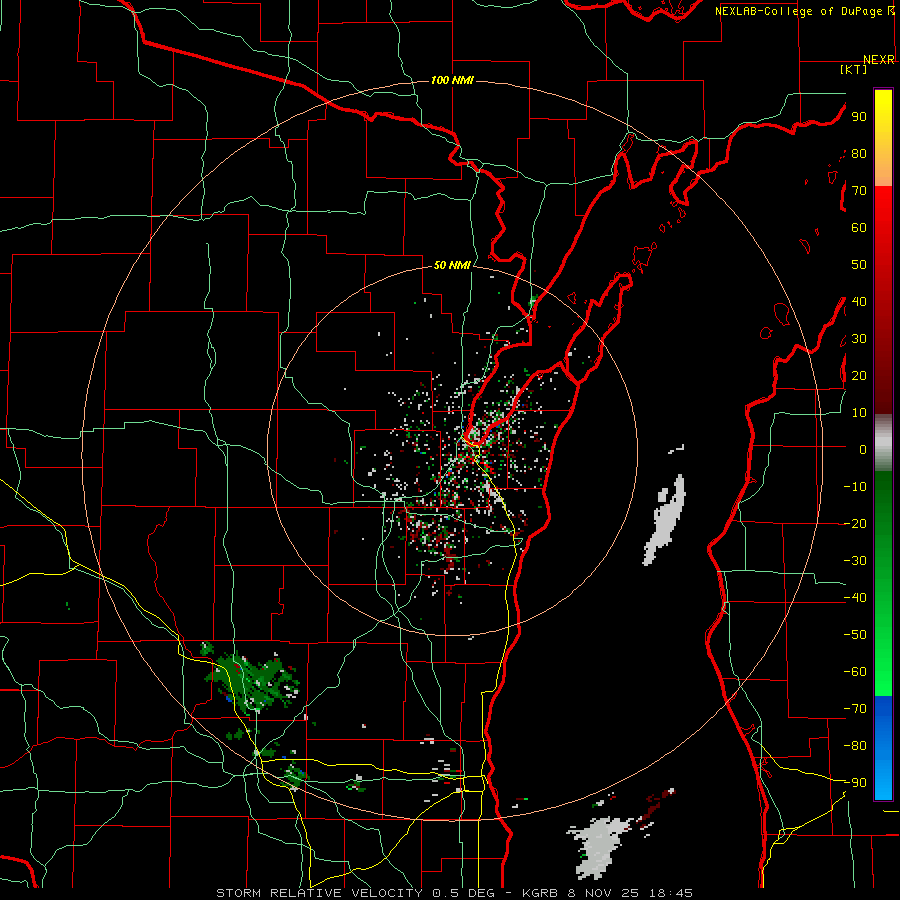Select the -70 value on velocity scale
This screenshot has height=900, width=900.
pos(855,709)
